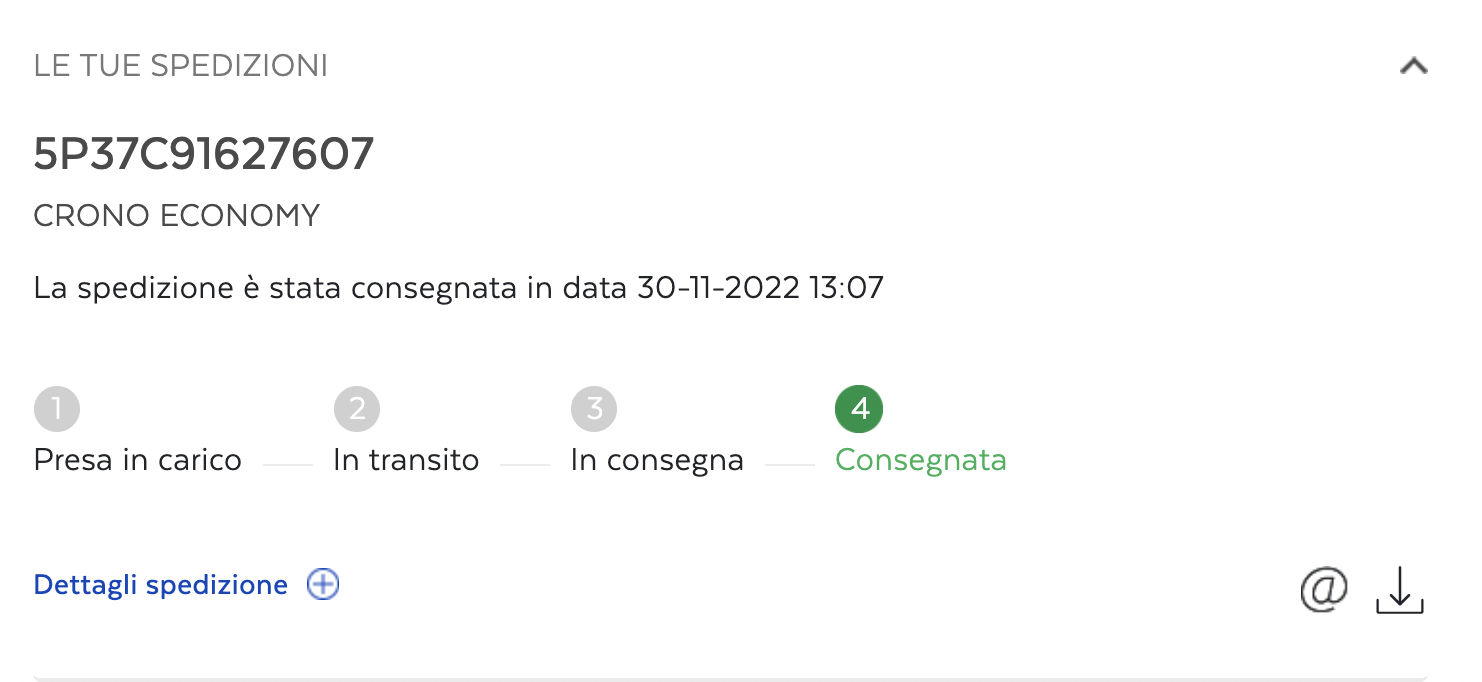Collapse the Le Tue Spedizioni section chevron
The width and height of the screenshot is (1482, 682).
(x=1413, y=67)
